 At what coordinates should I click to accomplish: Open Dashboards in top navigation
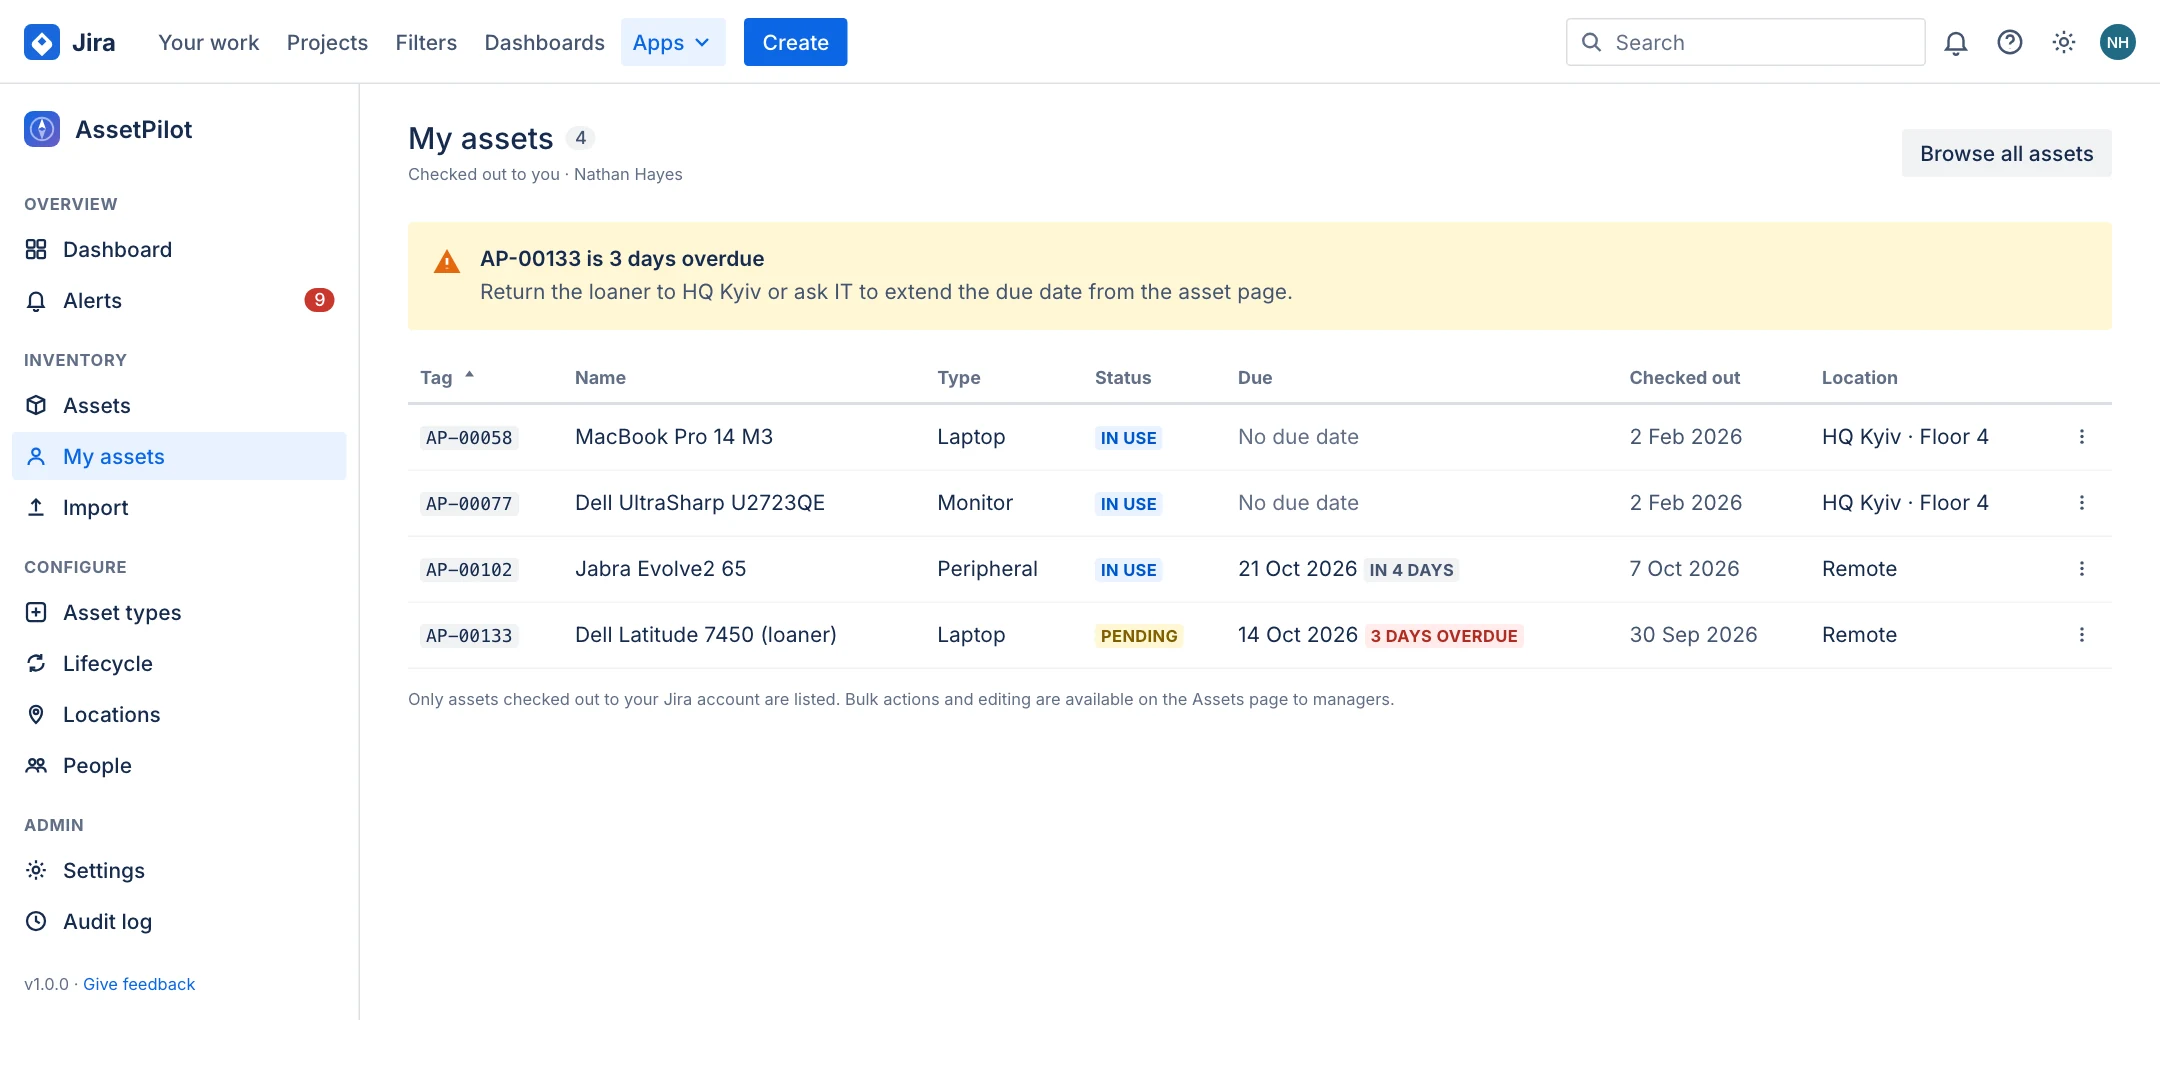click(544, 42)
